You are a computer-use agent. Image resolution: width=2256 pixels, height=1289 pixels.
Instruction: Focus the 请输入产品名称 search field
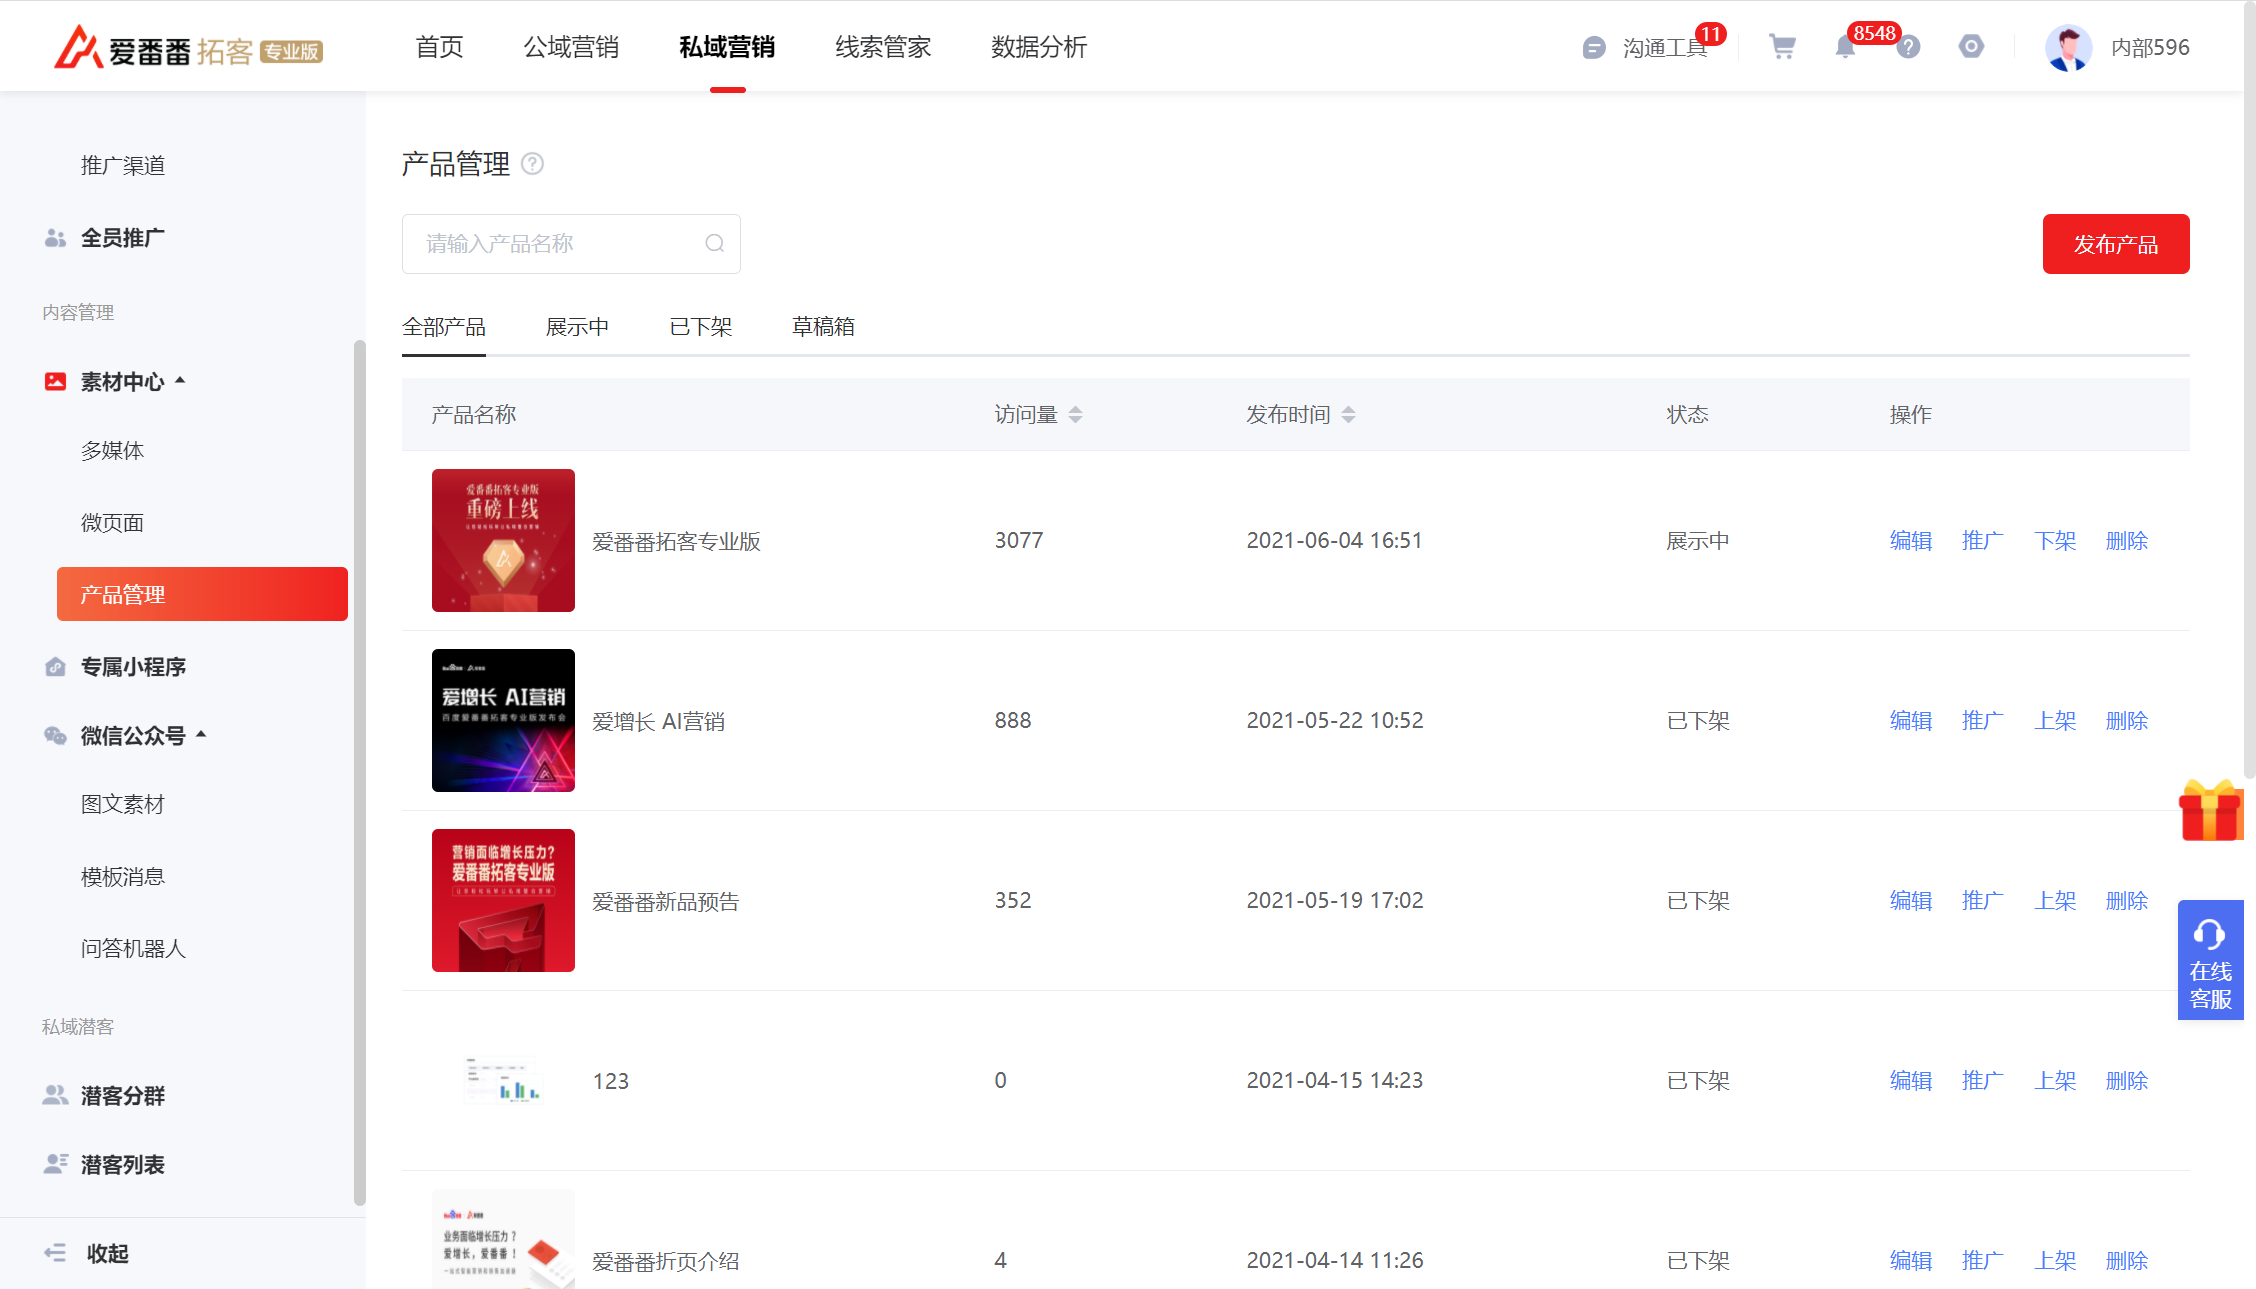click(571, 244)
